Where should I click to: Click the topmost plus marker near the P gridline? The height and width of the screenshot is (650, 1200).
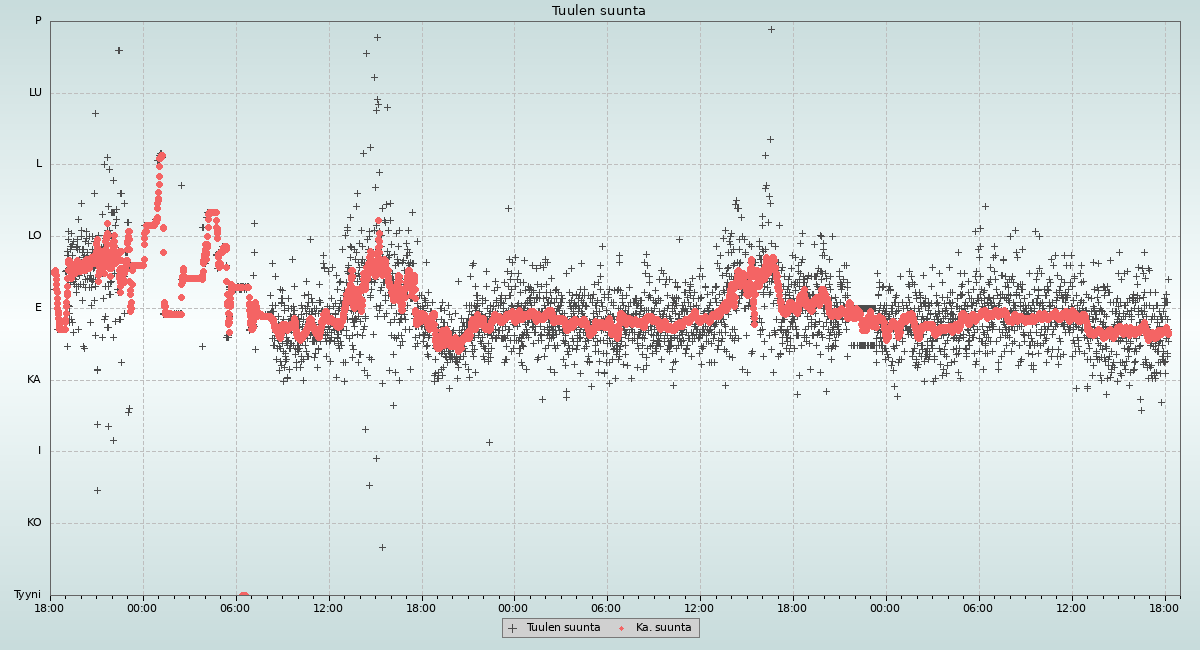click(x=771, y=29)
